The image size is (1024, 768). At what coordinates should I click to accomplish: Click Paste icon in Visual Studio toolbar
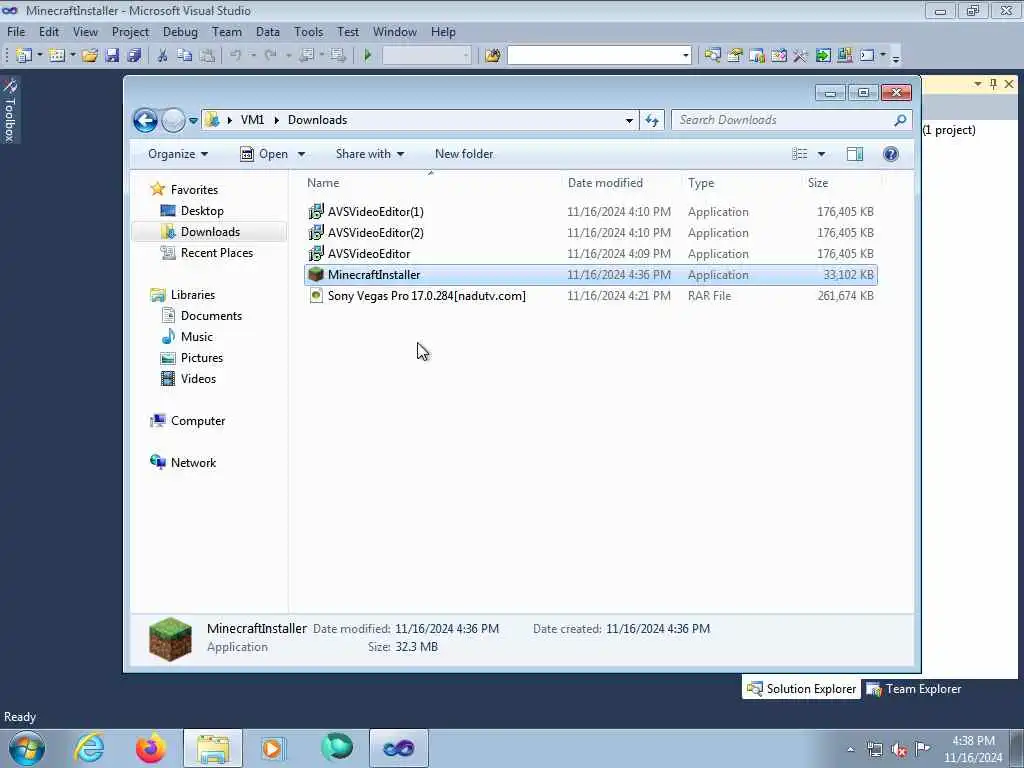[207, 56]
